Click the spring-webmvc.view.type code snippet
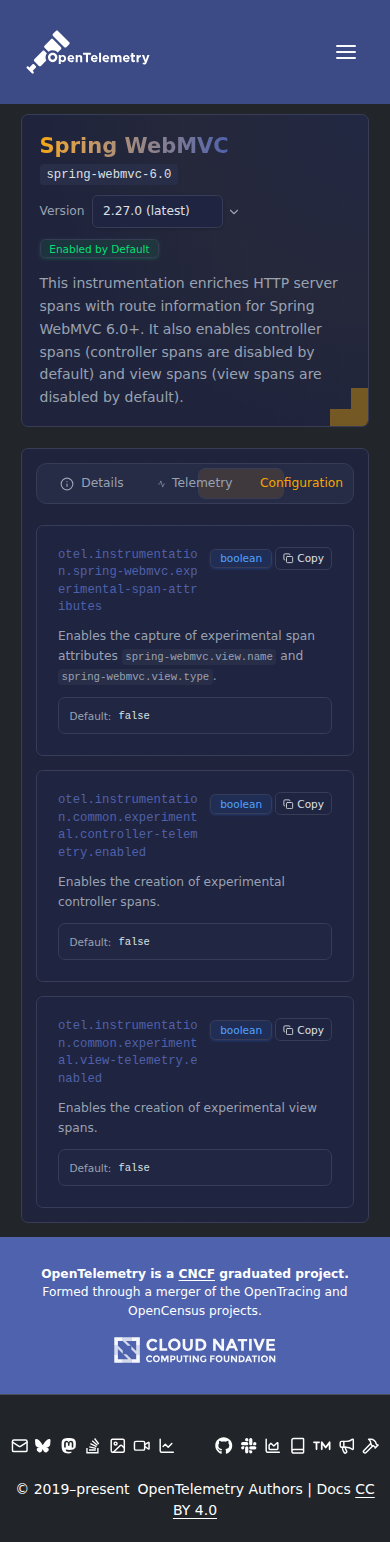 tap(135, 677)
